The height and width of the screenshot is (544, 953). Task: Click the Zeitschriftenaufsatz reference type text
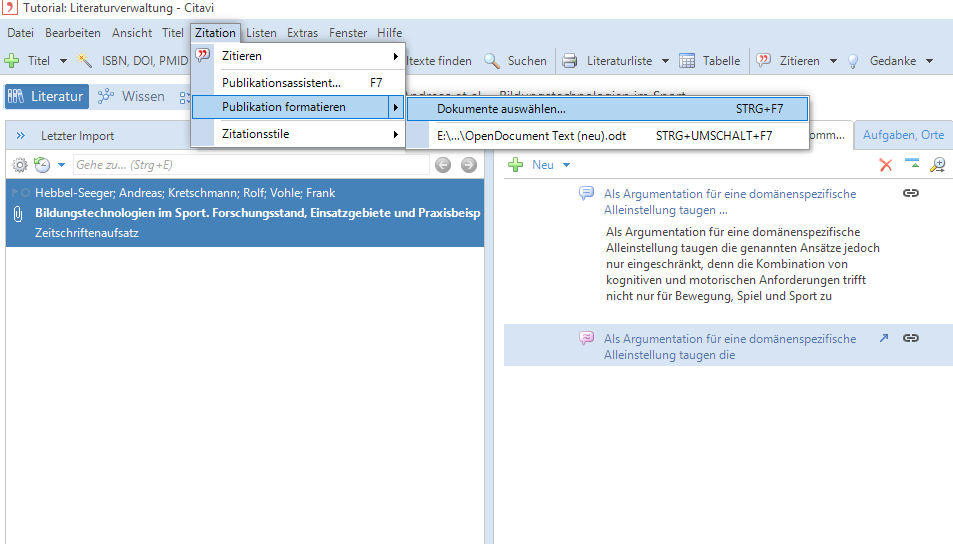[87, 233]
